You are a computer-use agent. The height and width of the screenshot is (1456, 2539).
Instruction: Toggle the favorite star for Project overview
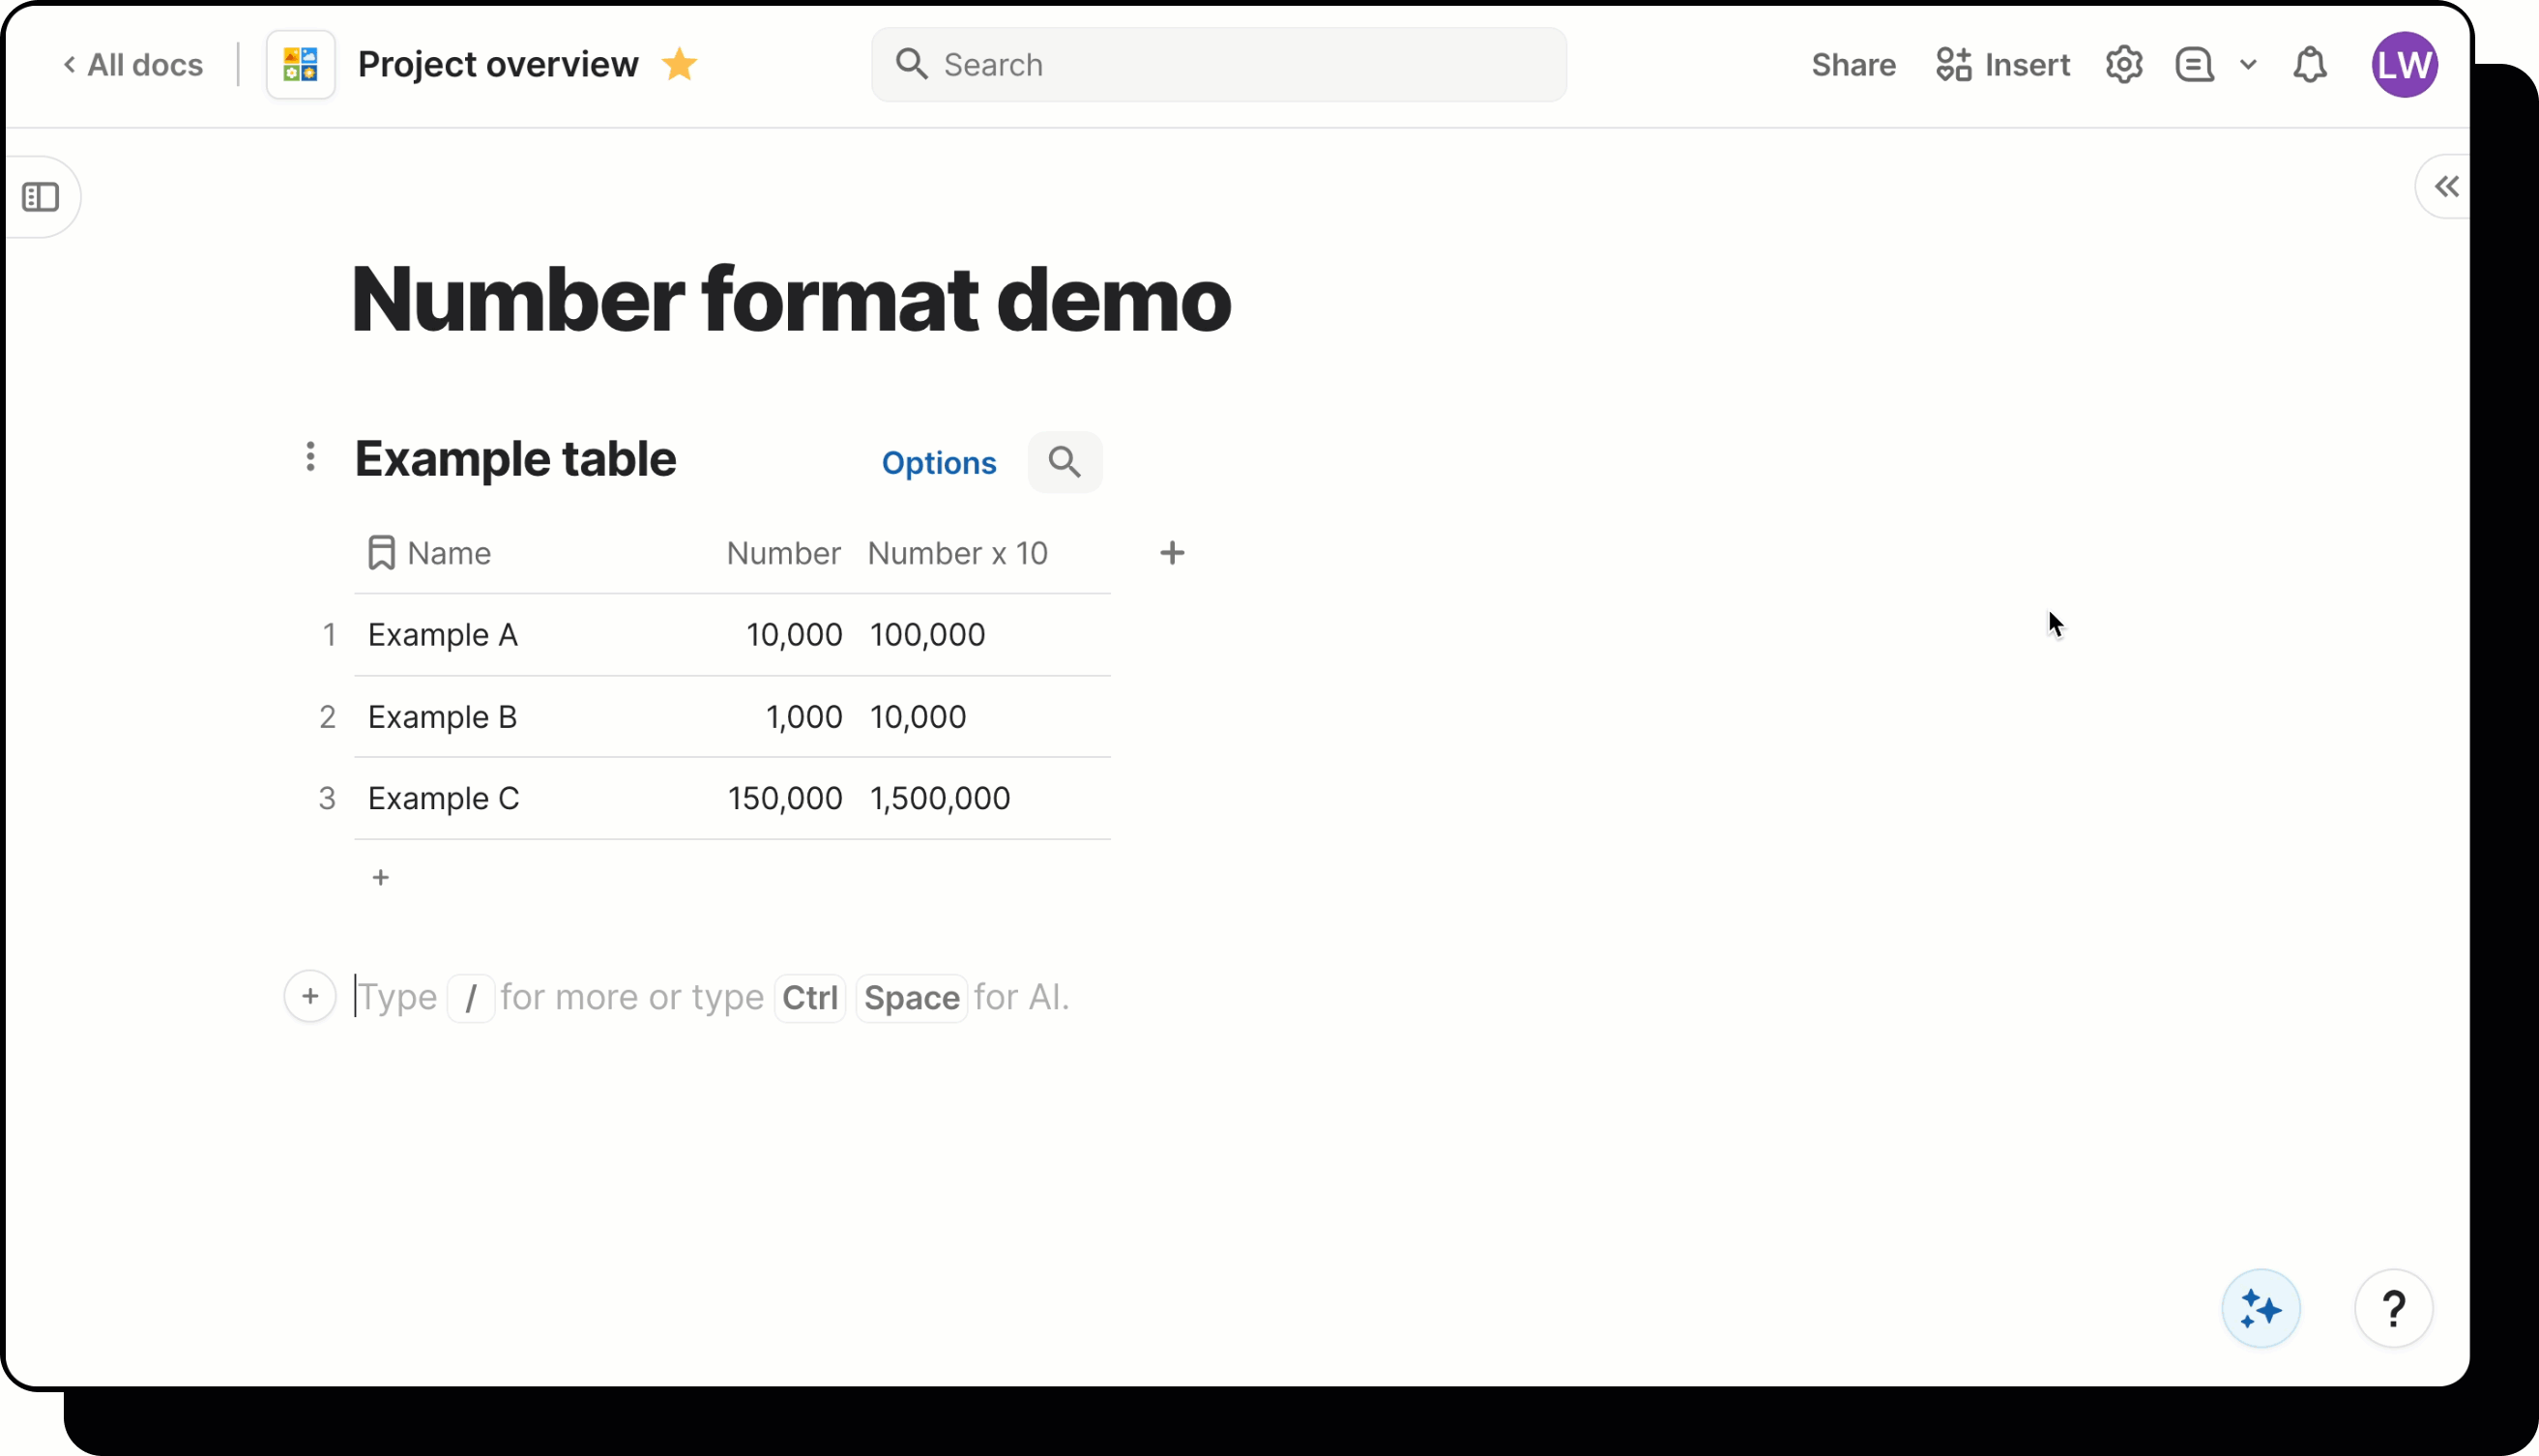tap(680, 65)
